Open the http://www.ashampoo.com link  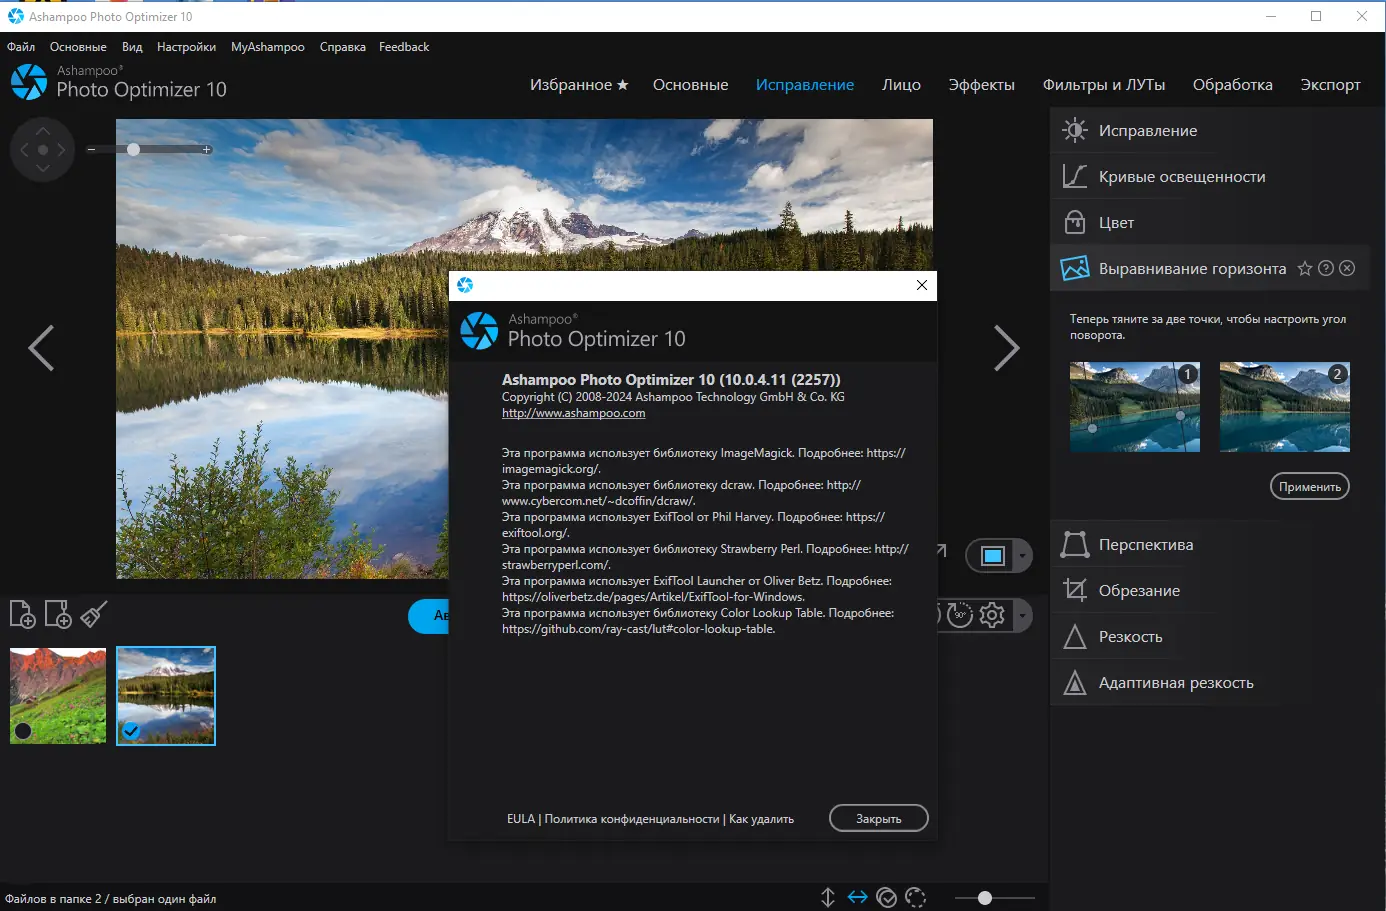[x=573, y=413]
